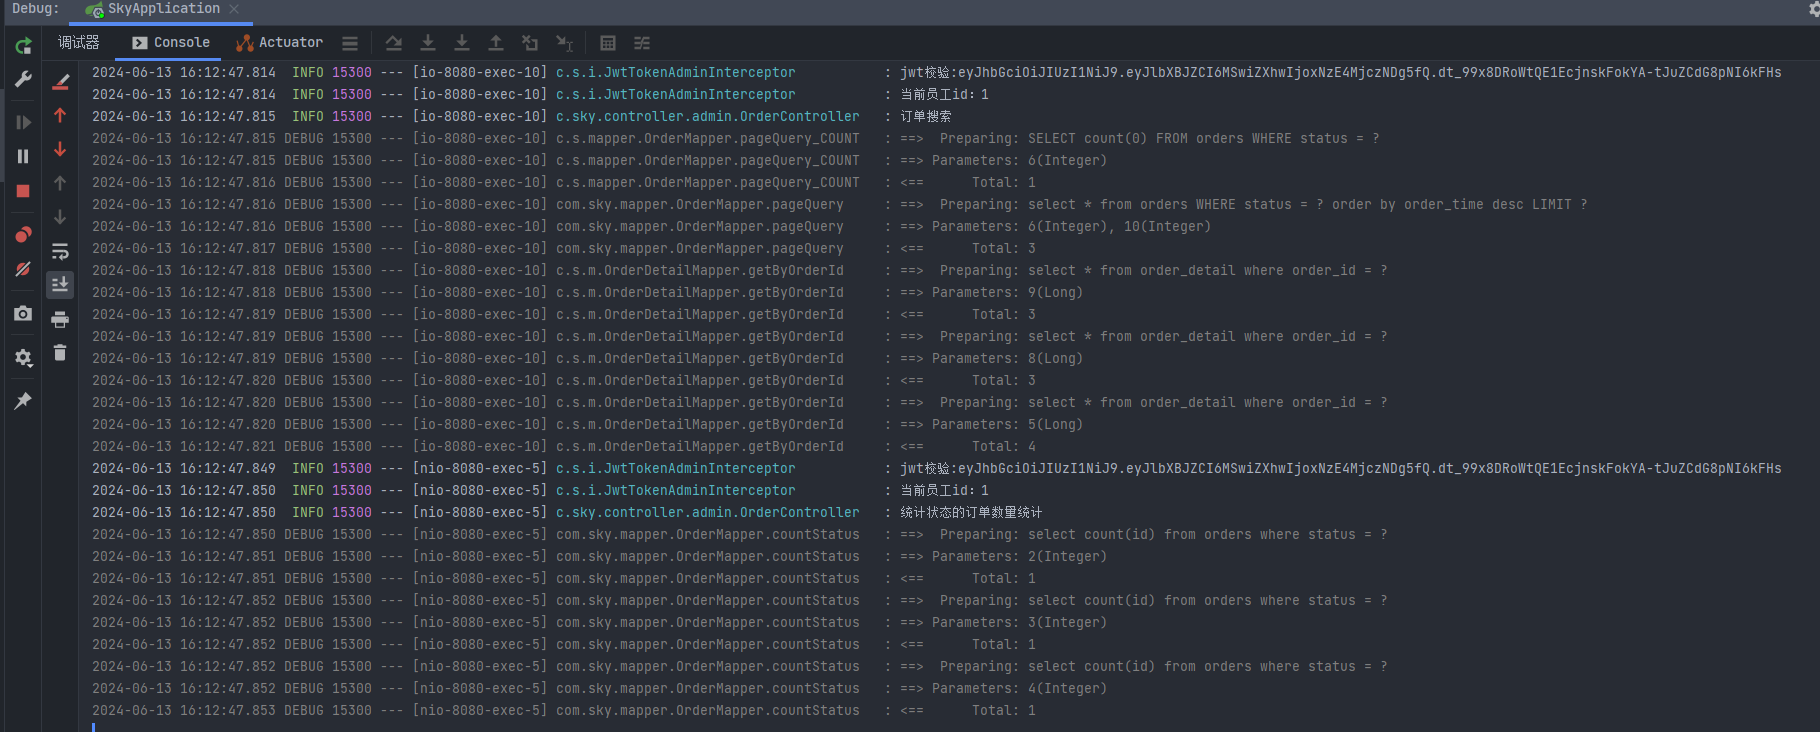Open the debug settings gear in sidebar

click(23, 357)
